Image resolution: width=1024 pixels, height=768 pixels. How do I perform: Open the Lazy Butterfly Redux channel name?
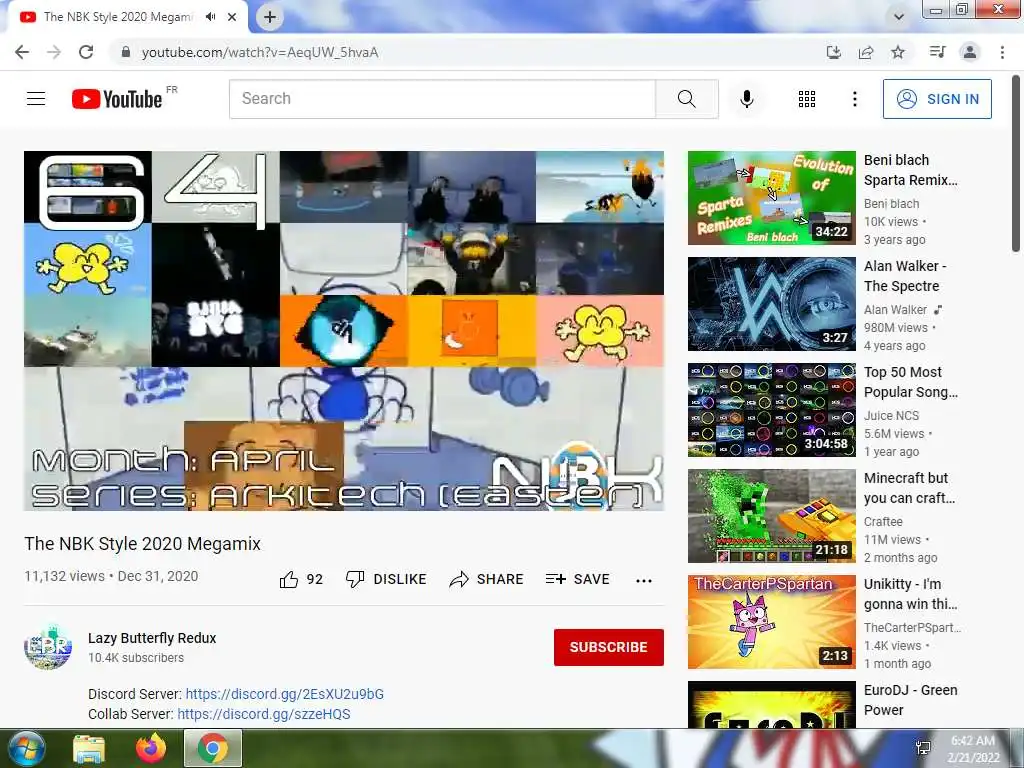tap(152, 638)
